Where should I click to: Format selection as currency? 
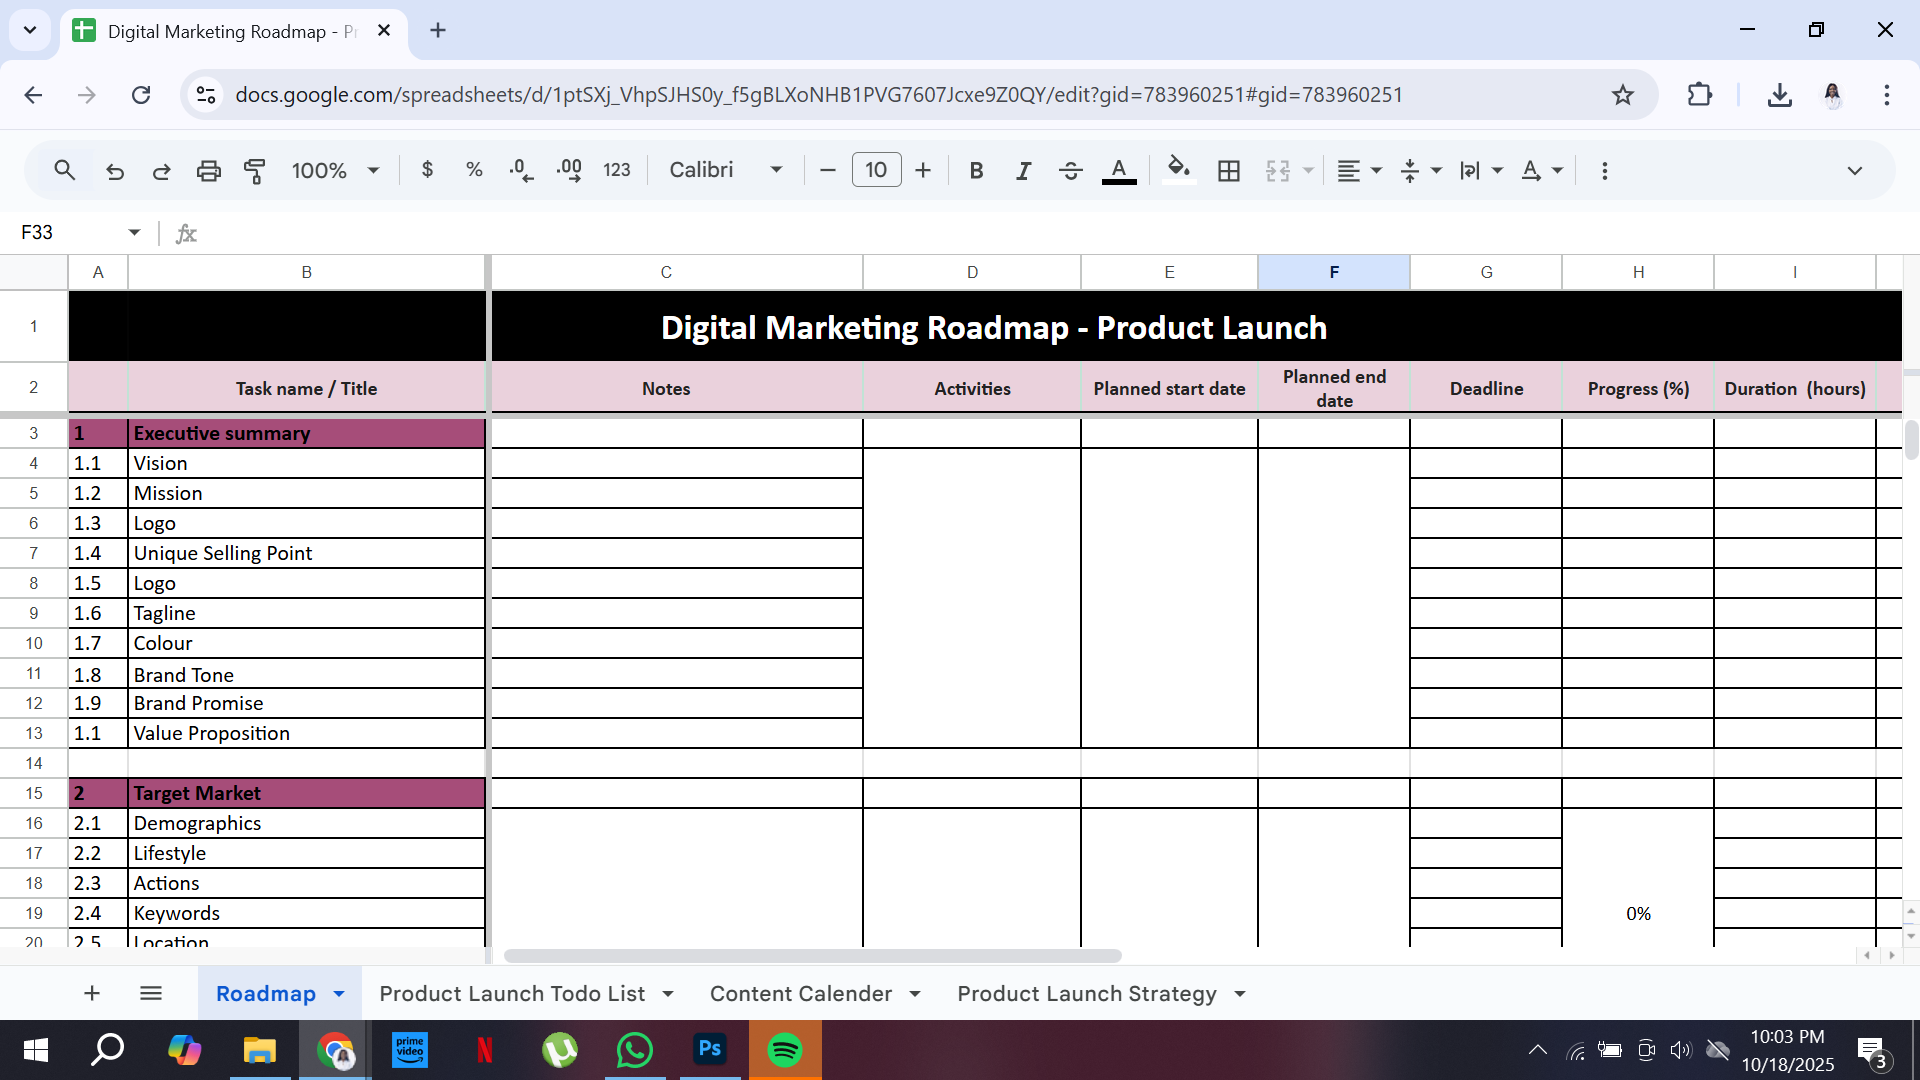coord(427,170)
